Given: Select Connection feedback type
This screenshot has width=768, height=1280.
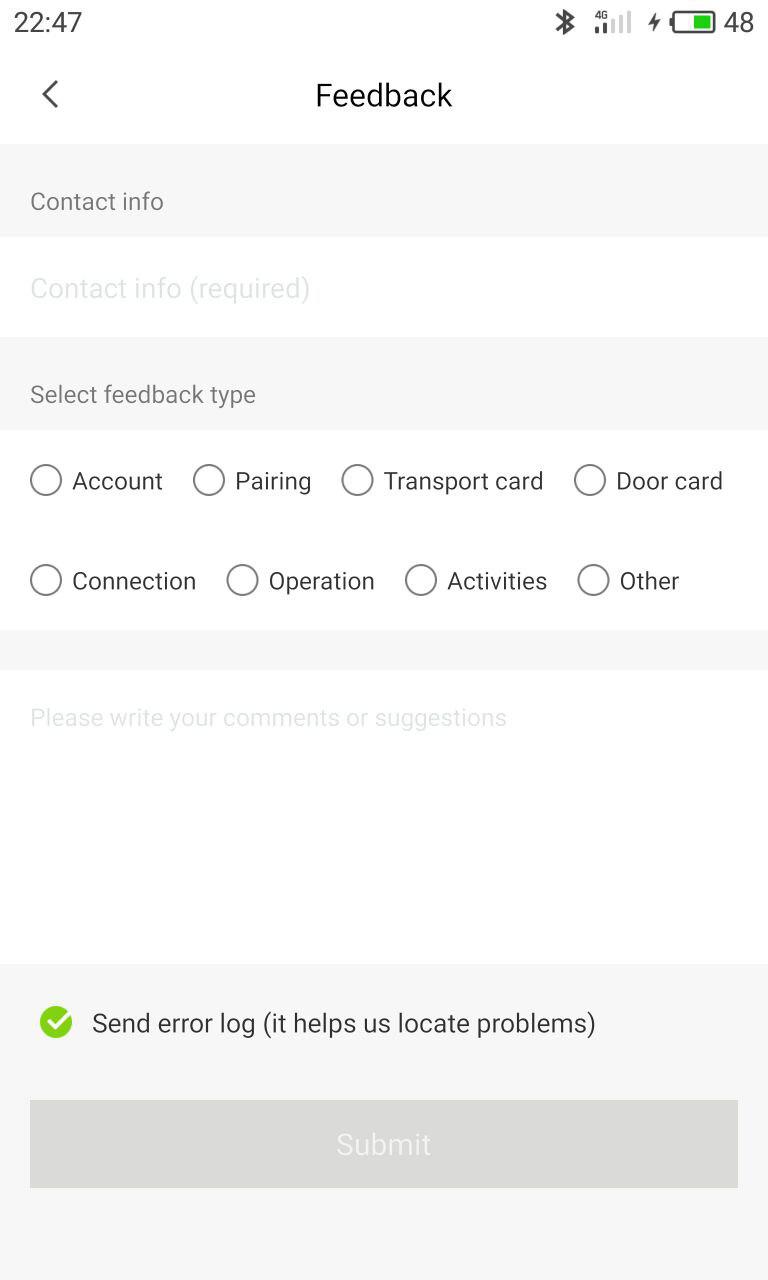Looking at the screenshot, I should point(46,581).
